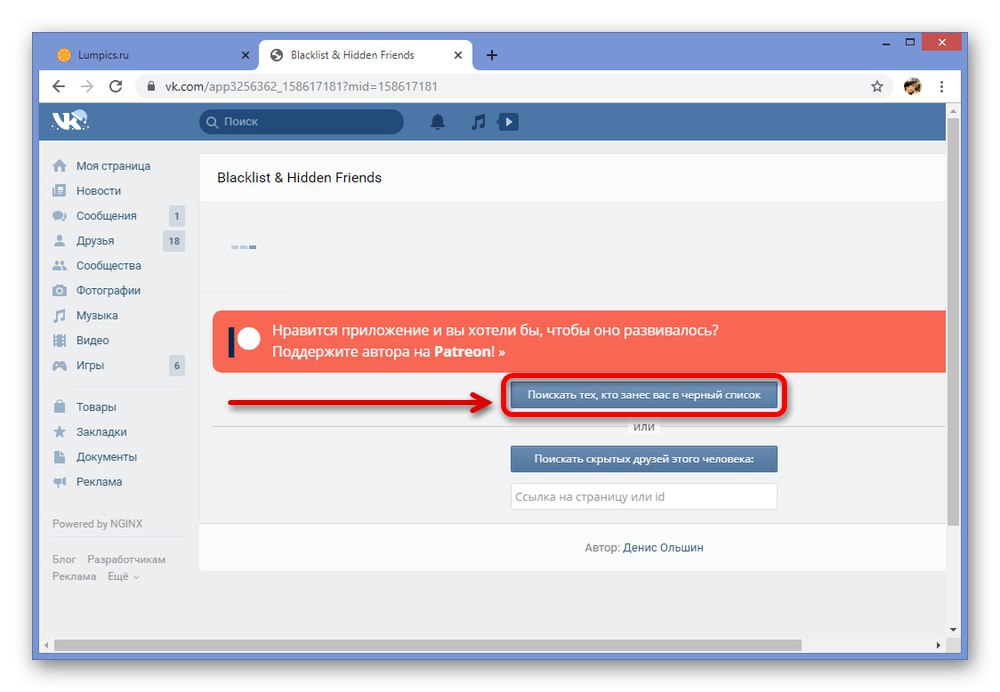The image size is (1000, 692).
Task: Open the Patreon support banner
Action: 579,341
